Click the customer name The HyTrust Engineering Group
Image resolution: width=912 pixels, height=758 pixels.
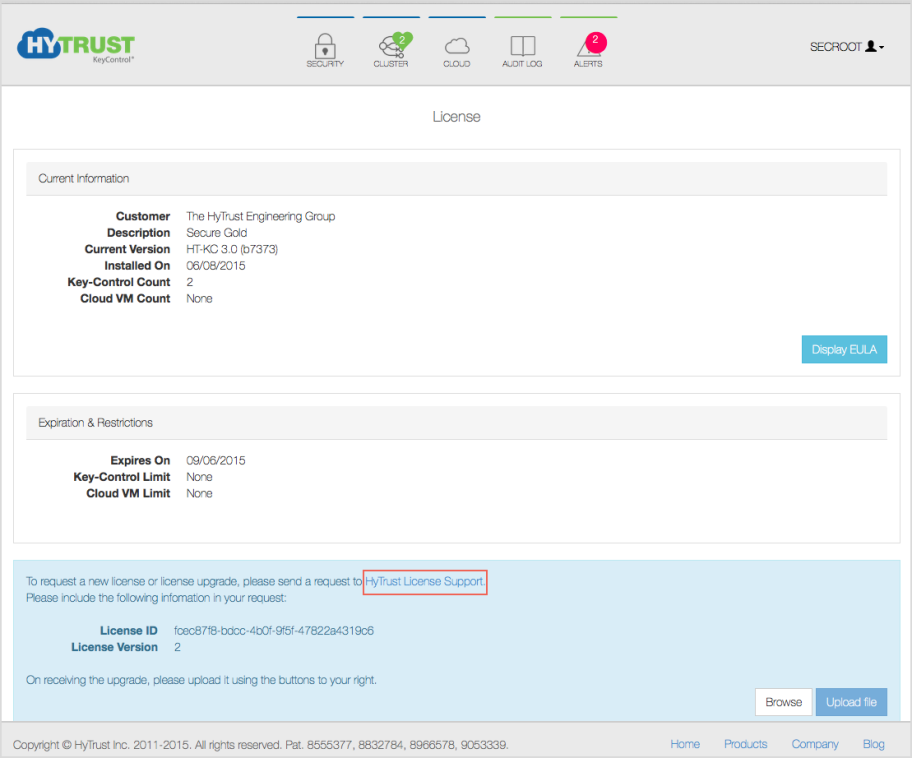coord(261,216)
